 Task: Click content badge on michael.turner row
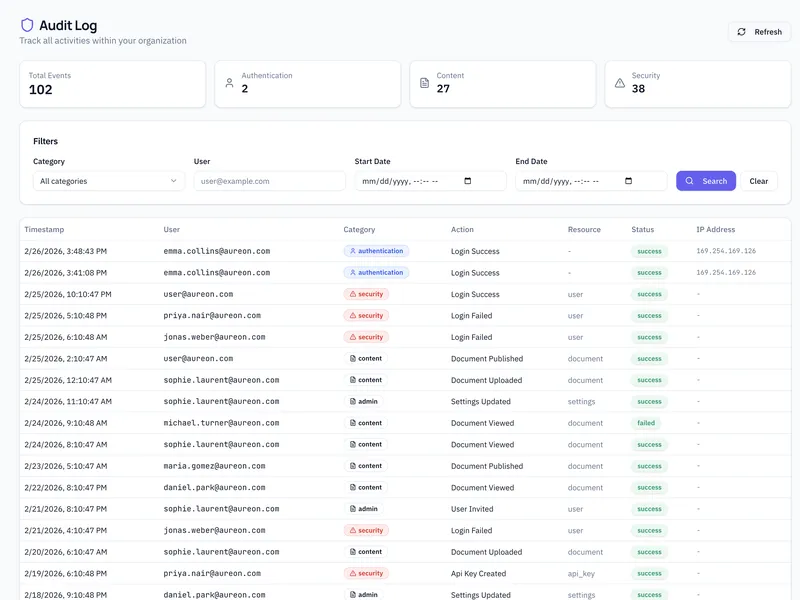(365, 423)
